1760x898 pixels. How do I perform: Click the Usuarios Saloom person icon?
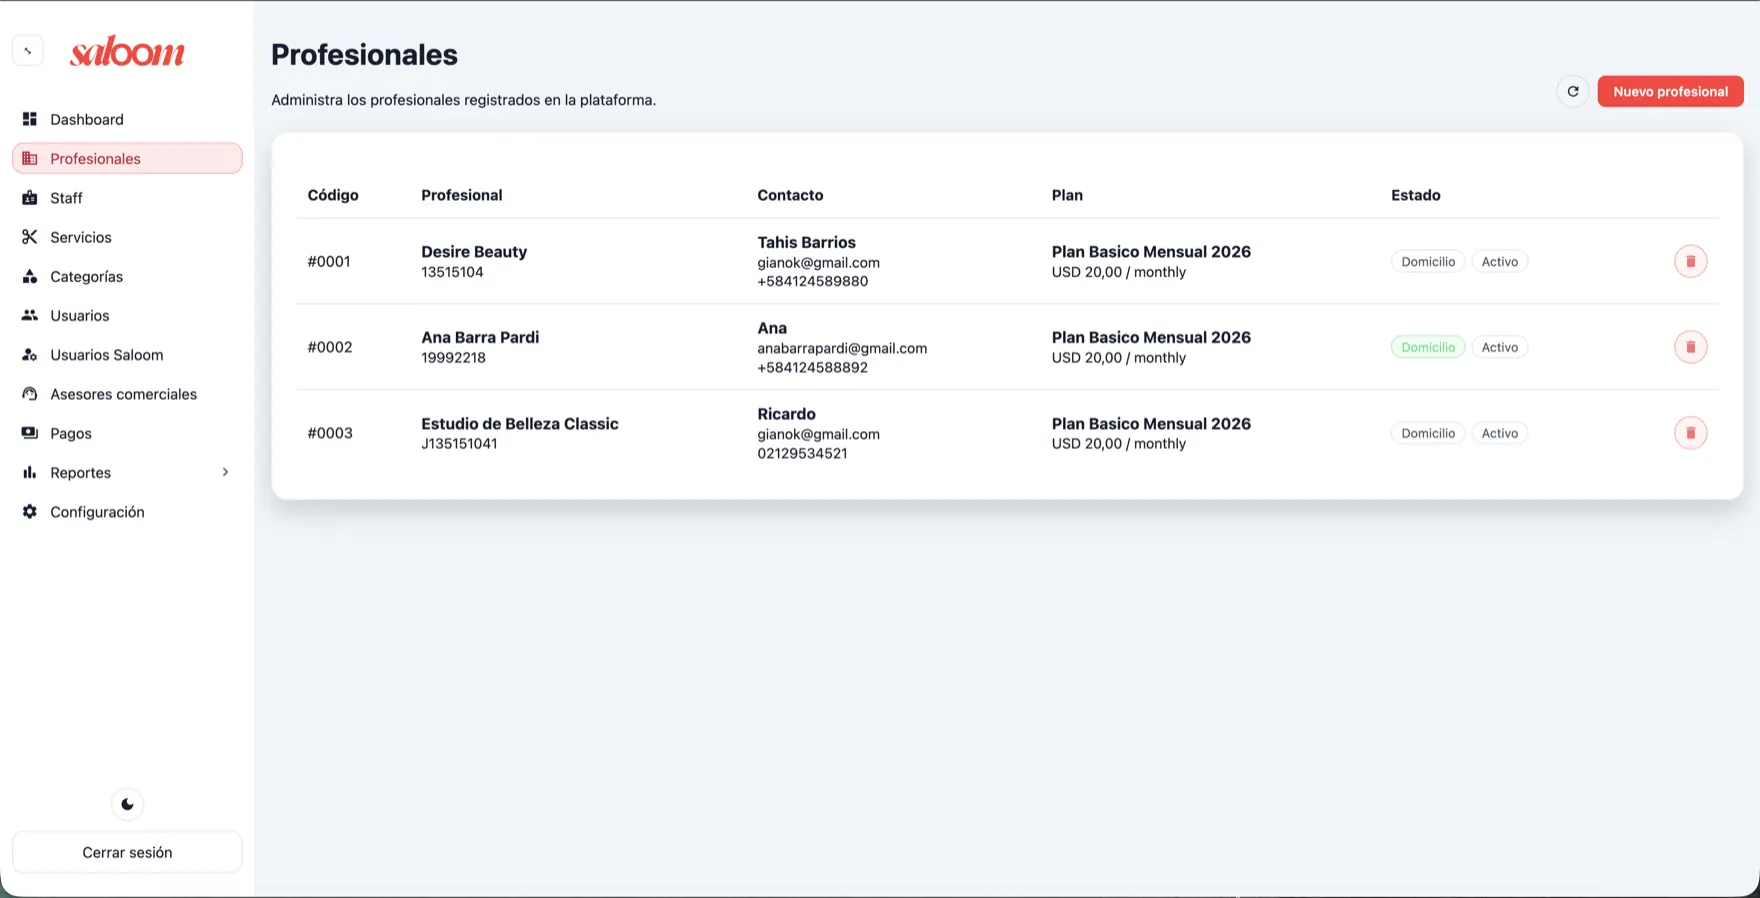30,355
